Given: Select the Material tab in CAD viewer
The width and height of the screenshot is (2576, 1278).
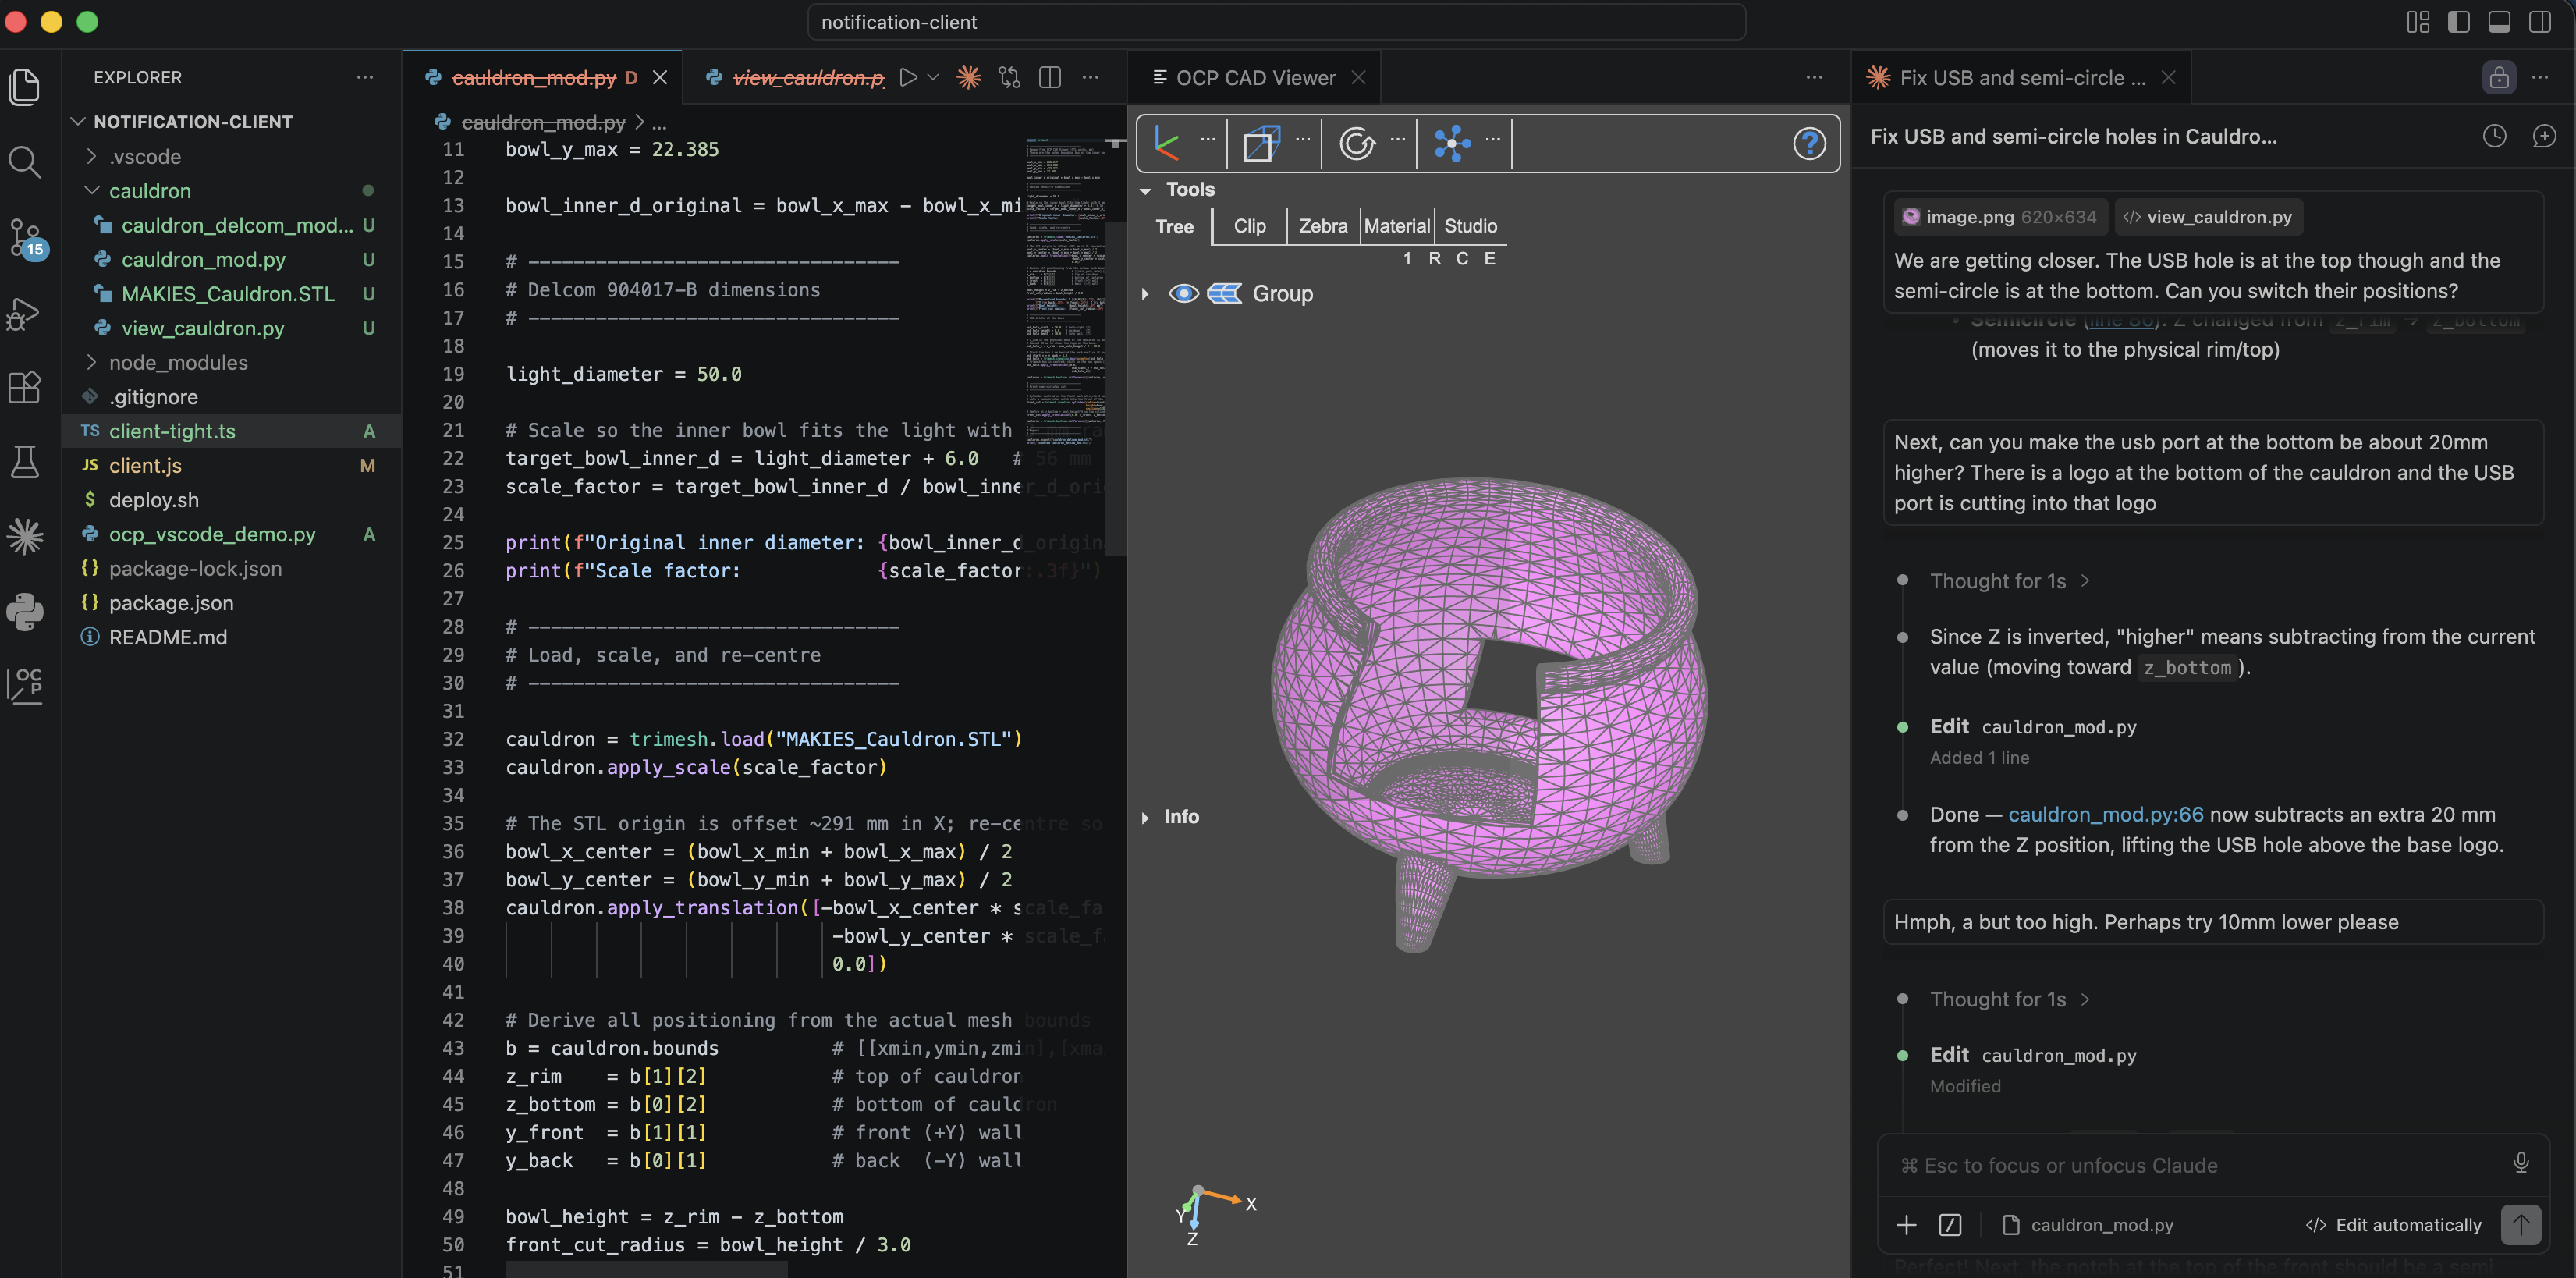Looking at the screenshot, I should pyautogui.click(x=1396, y=226).
